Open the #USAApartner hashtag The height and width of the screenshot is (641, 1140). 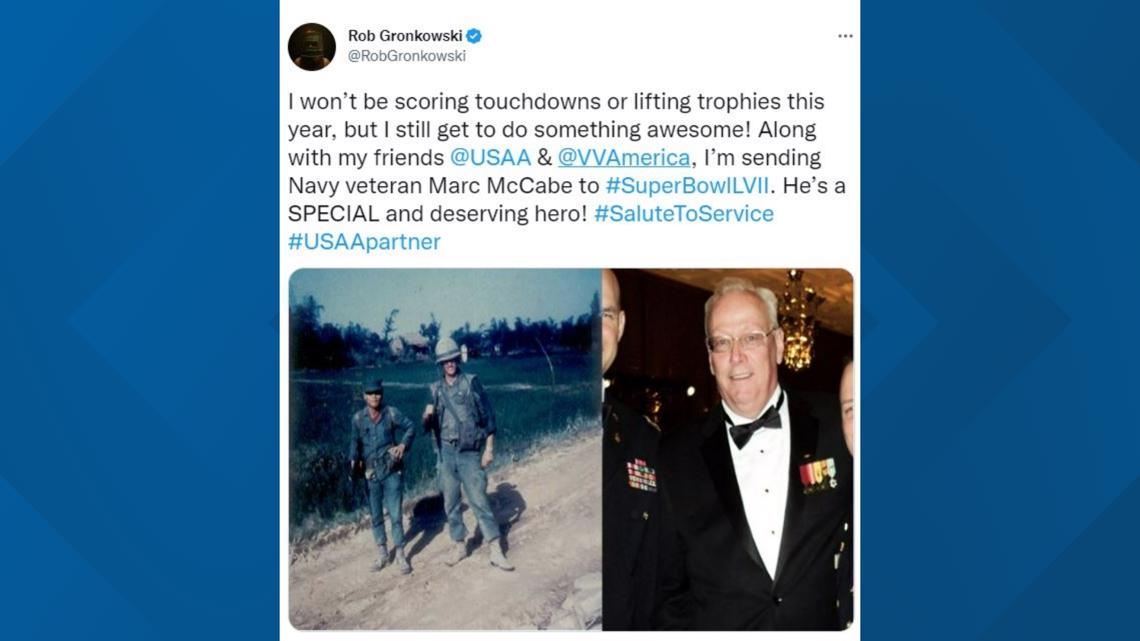coord(364,241)
